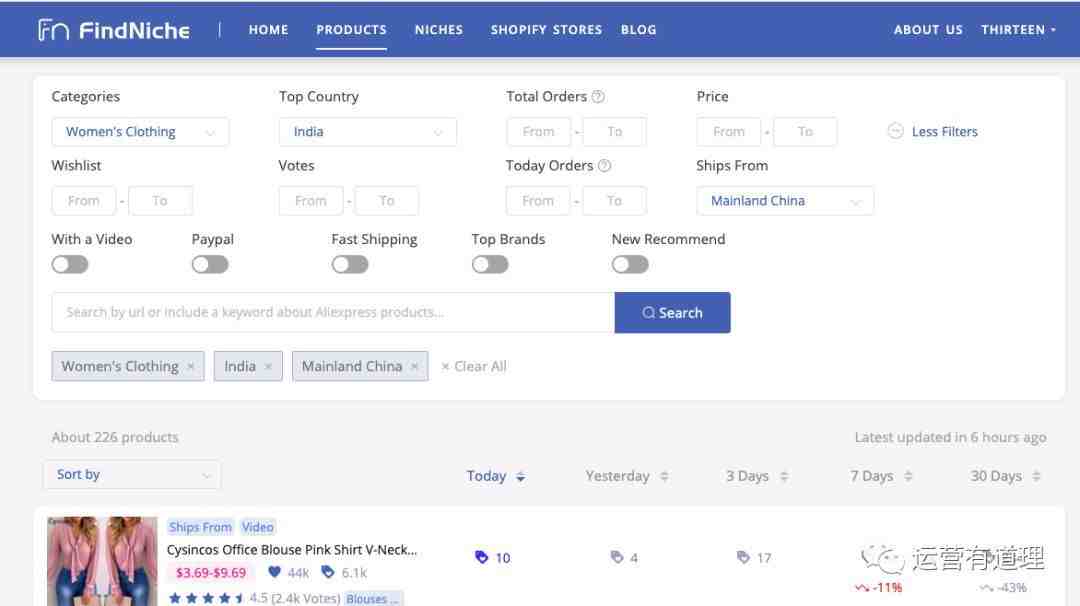Go to the NICHES menu item

click(439, 30)
